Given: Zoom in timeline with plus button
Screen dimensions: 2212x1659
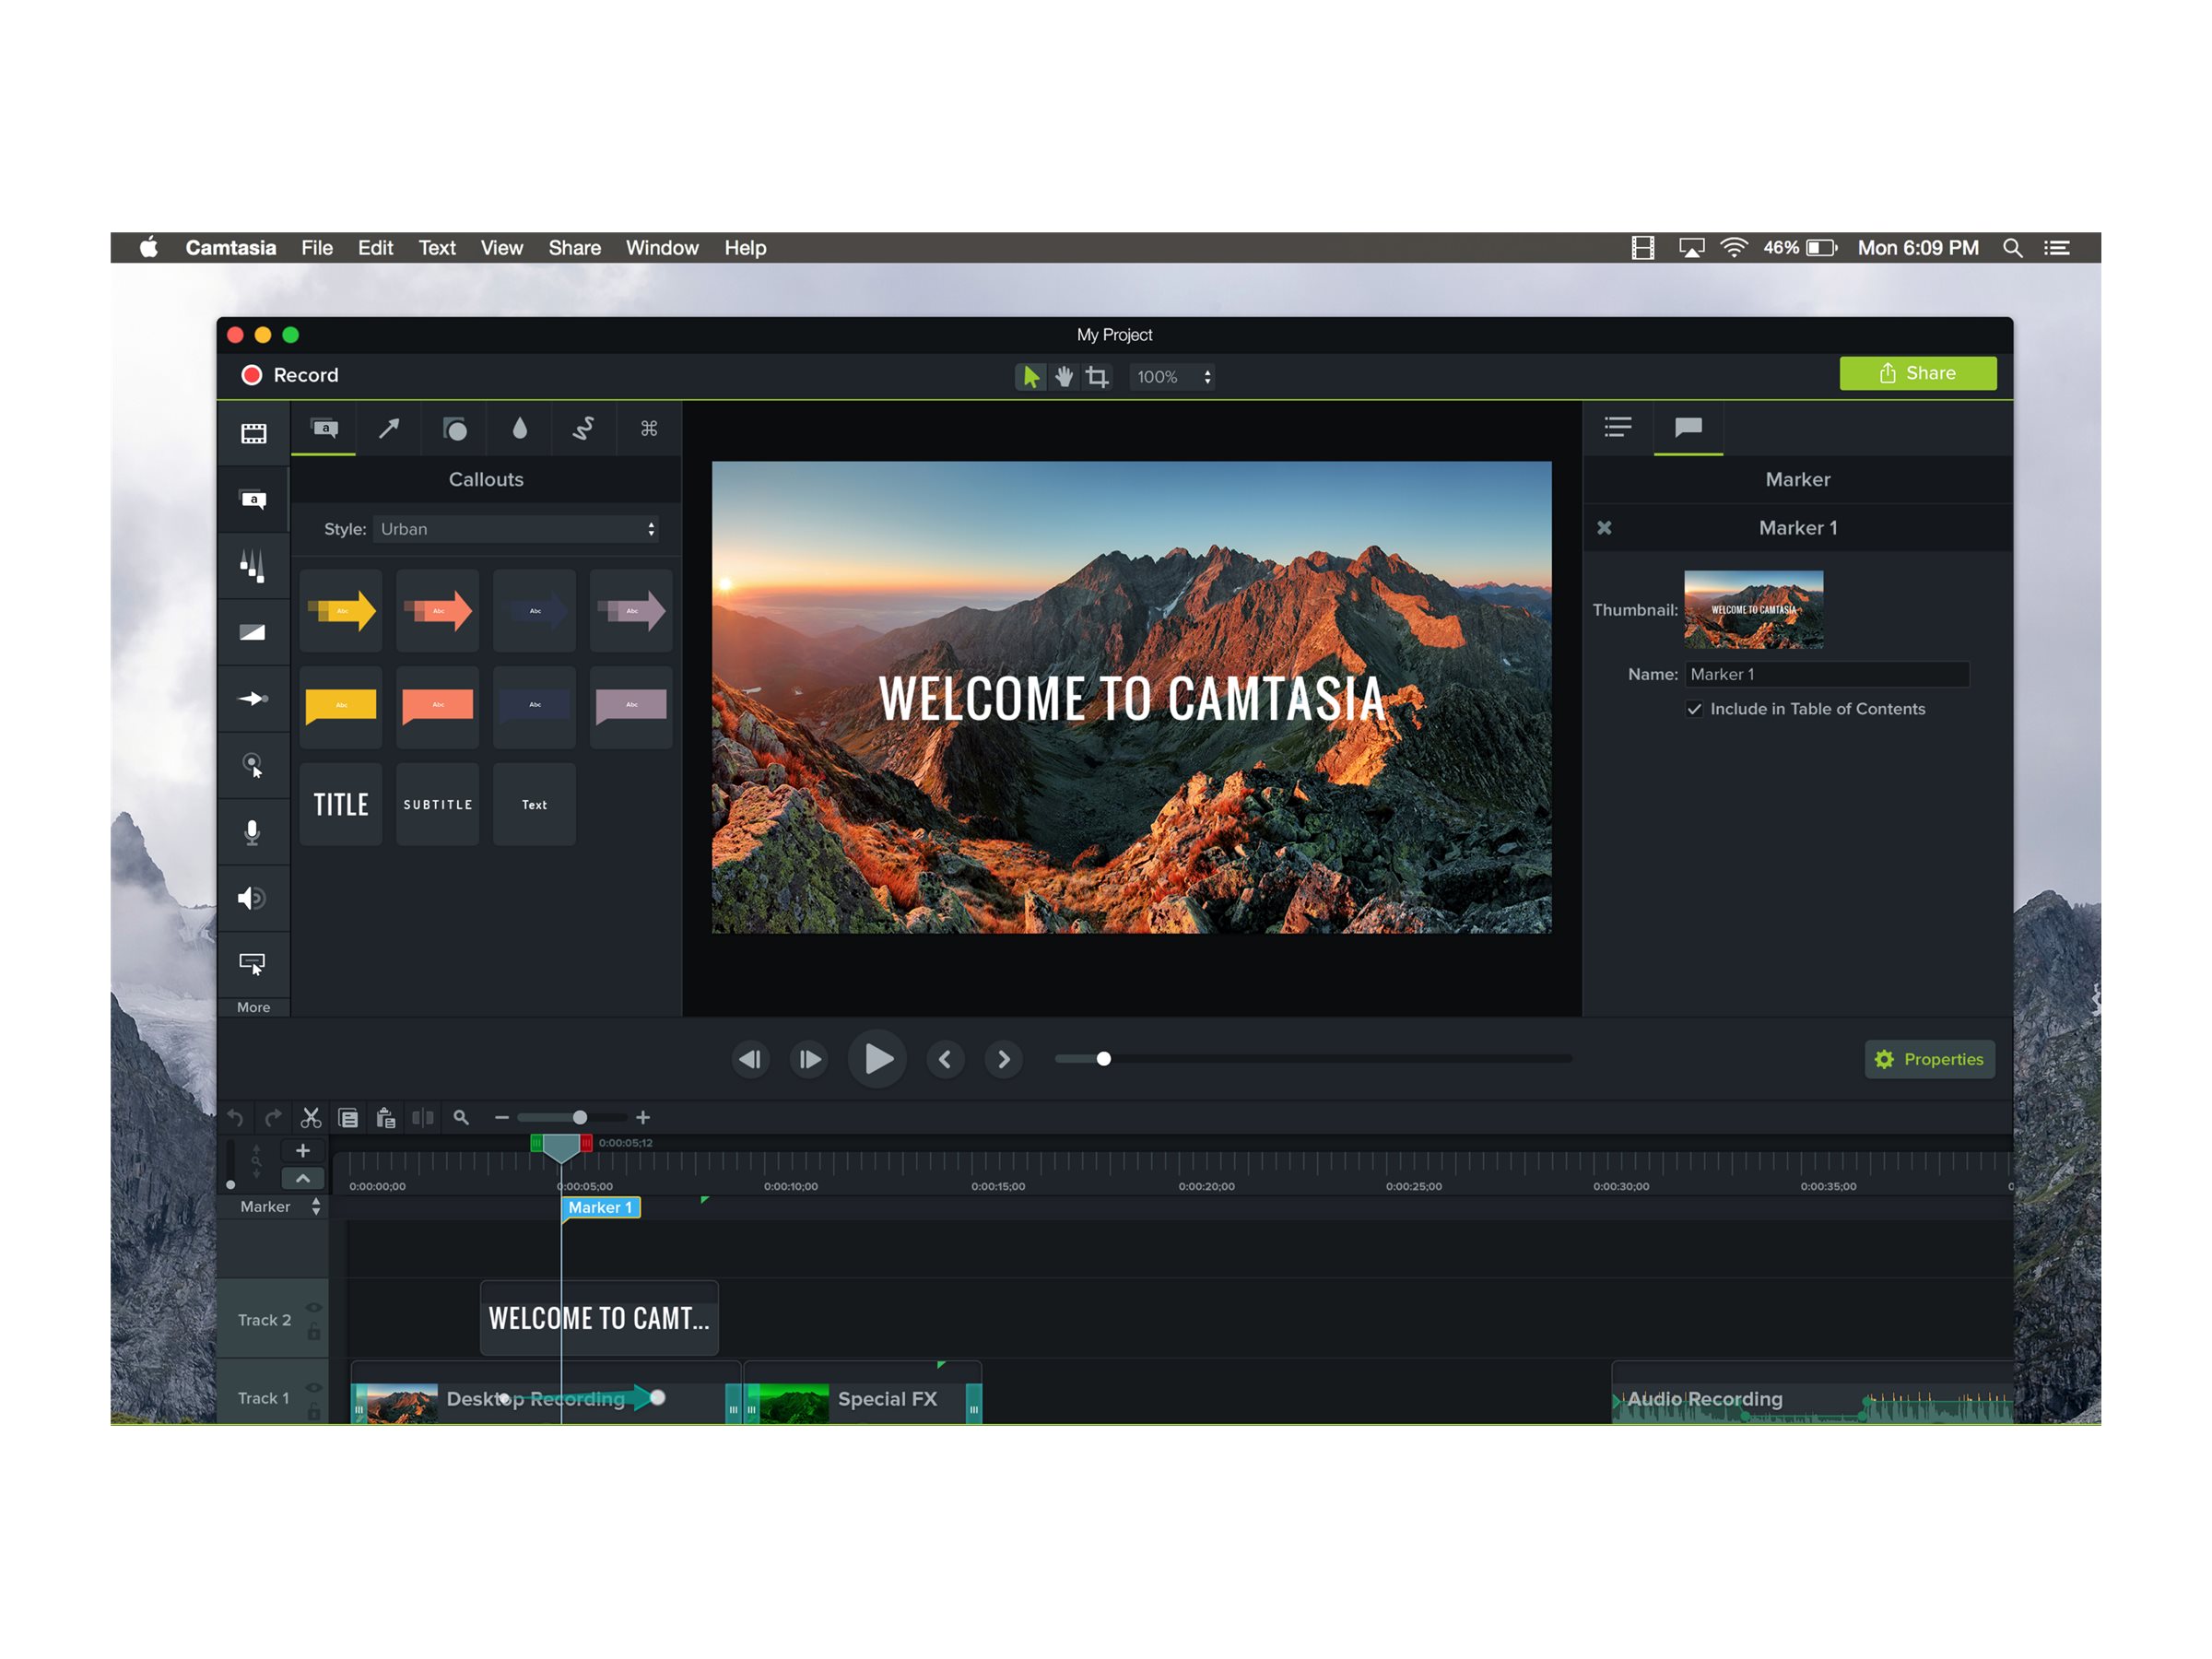Looking at the screenshot, I should (643, 1118).
